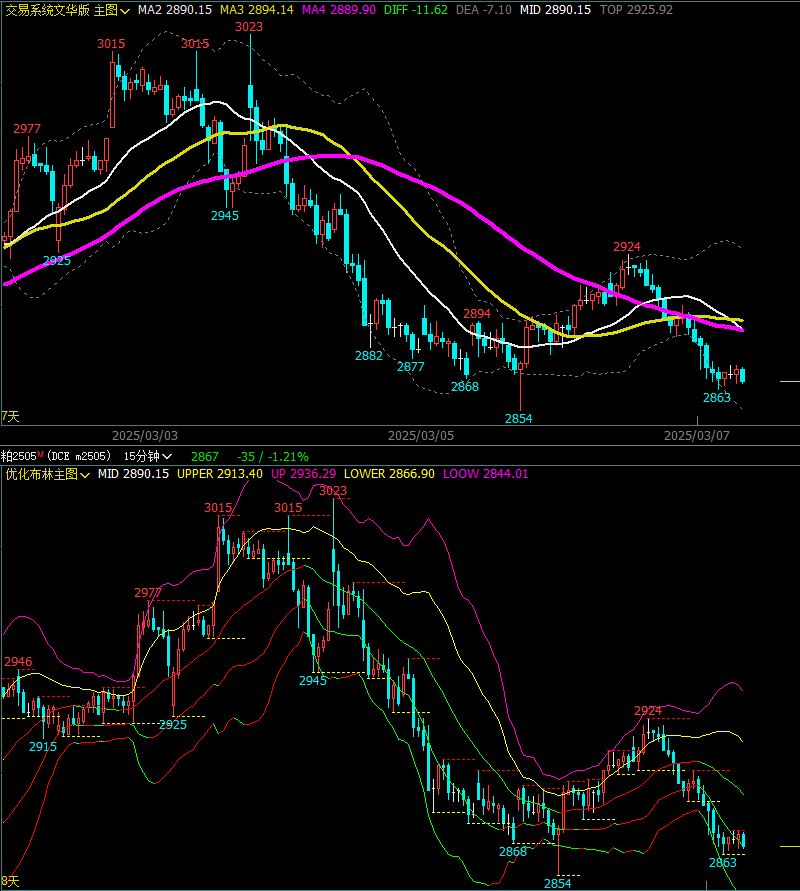800x891 pixels.
Task: Click the 7天 range label
Action: point(10,417)
